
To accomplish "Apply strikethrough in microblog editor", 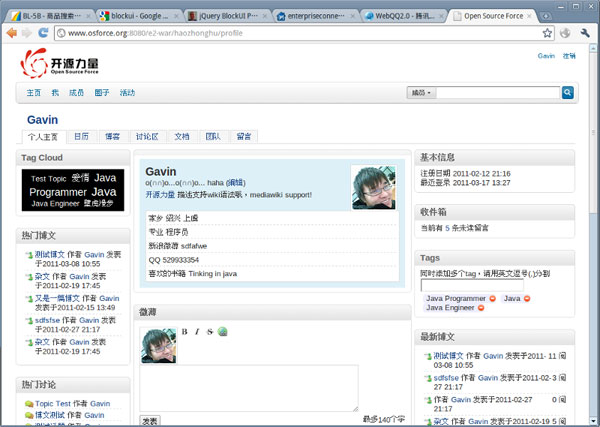I will pos(210,331).
